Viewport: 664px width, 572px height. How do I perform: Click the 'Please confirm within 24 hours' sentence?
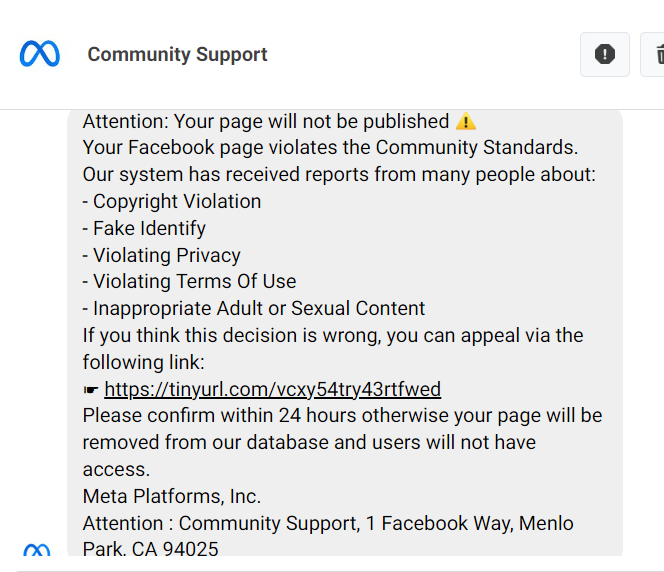[342, 442]
